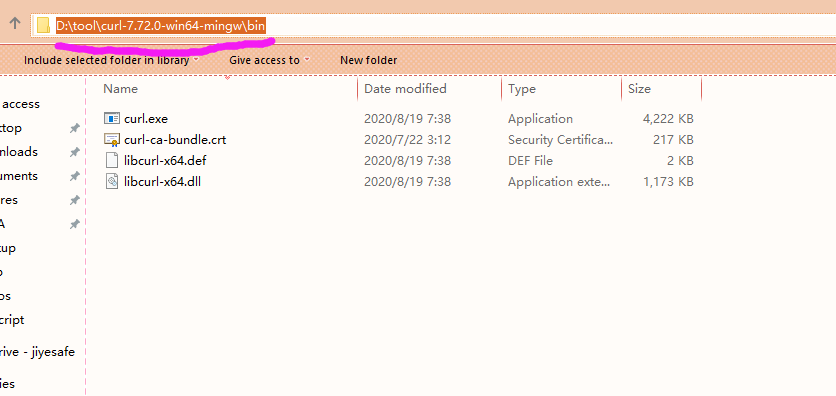Click the 1,173 KB size value
The width and height of the screenshot is (836, 396).
coord(668,182)
